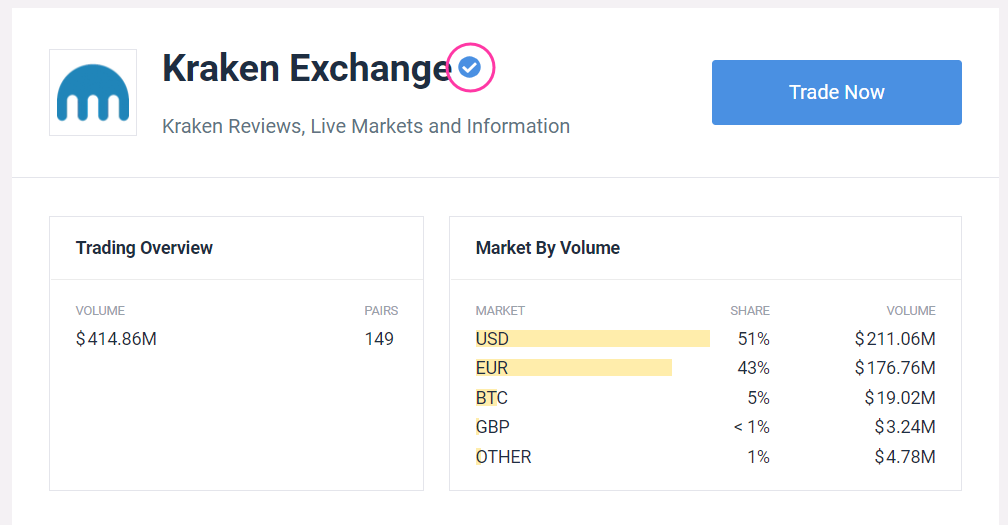Screen dimensions: 1008x525
Task: Click the Market By Volume title
Action: click(548, 248)
